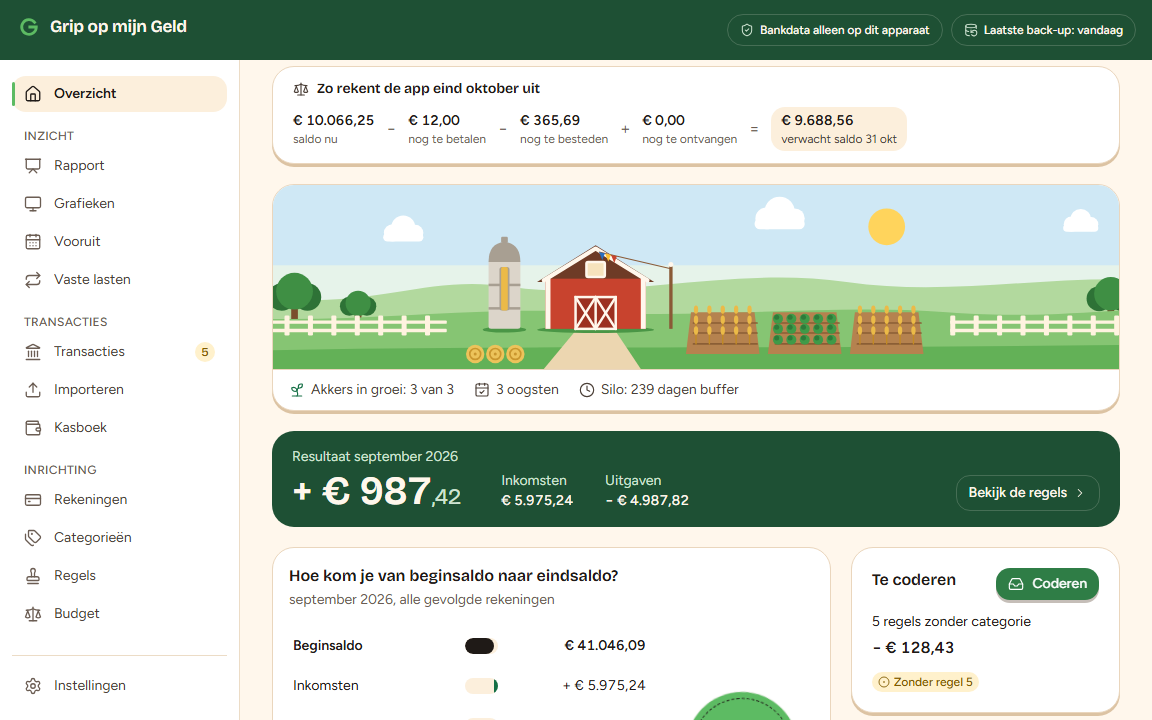Click the Grafieken monitor icon
This screenshot has height=720, width=1152.
tap(33, 204)
